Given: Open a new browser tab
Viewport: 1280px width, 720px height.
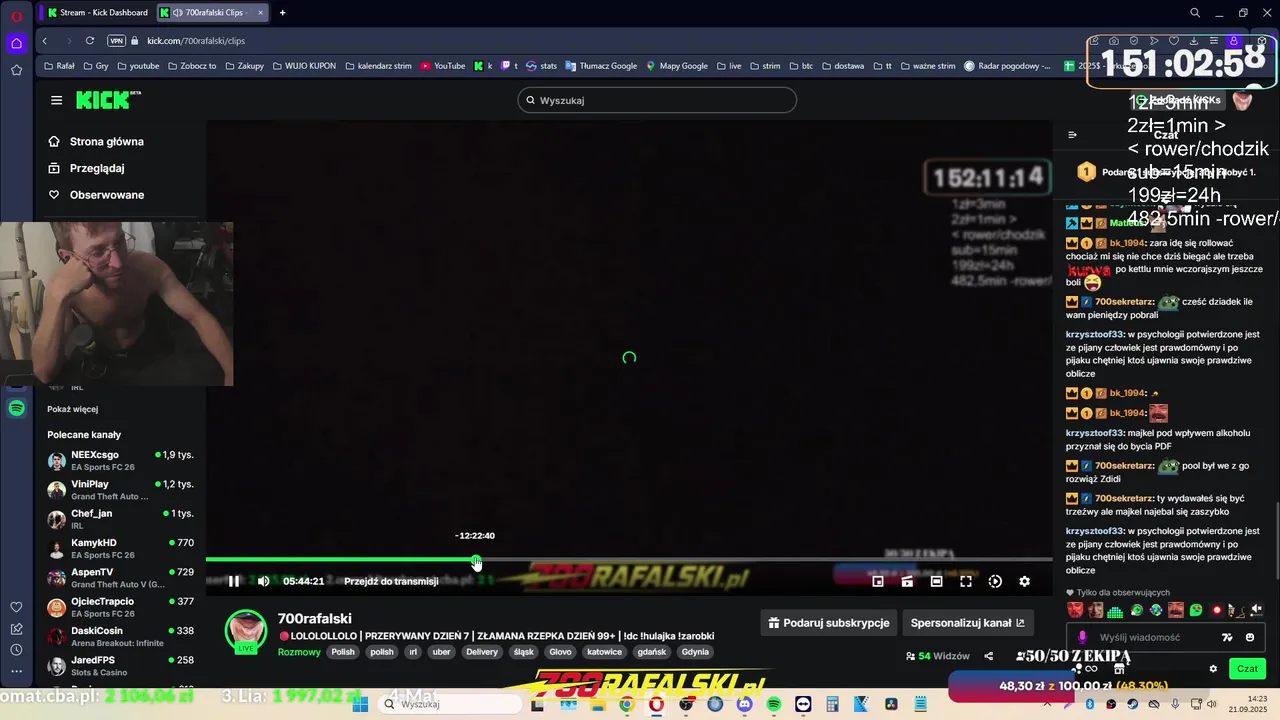Looking at the screenshot, I should coord(282,12).
